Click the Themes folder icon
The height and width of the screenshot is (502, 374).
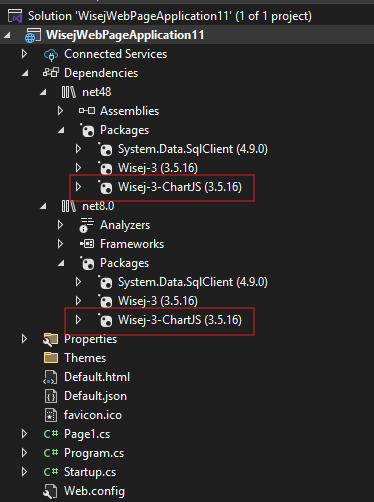click(51, 358)
